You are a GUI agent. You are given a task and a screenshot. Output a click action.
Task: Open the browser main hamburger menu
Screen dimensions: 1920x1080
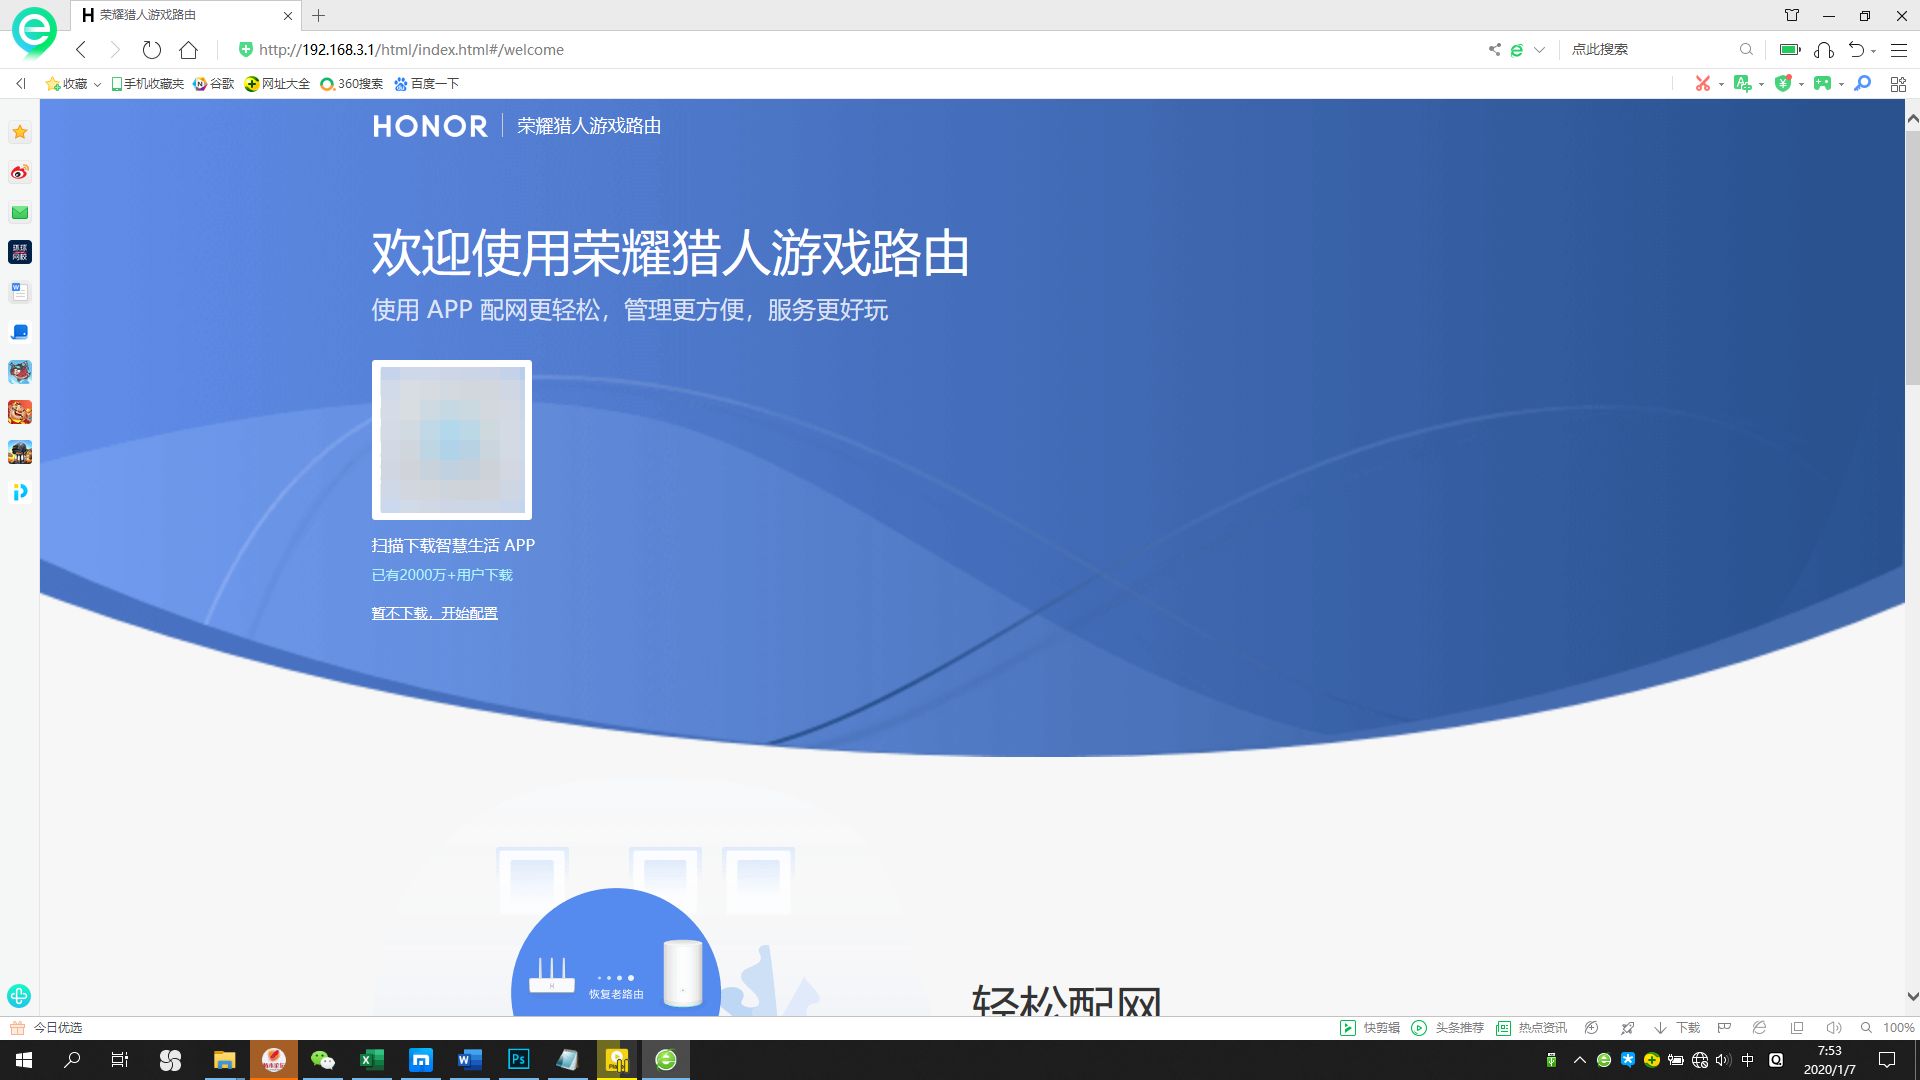1899,50
